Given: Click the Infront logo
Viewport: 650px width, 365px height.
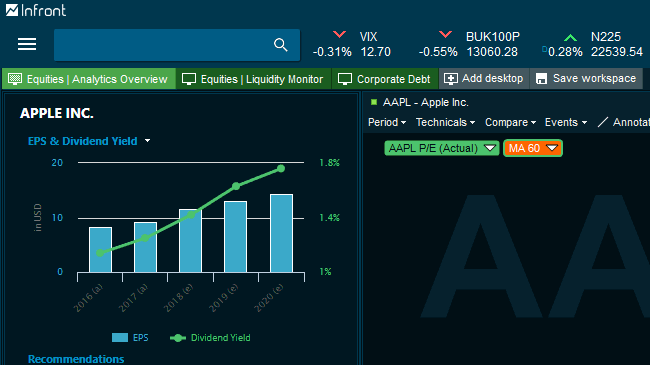Looking at the screenshot, I should [x=36, y=10].
